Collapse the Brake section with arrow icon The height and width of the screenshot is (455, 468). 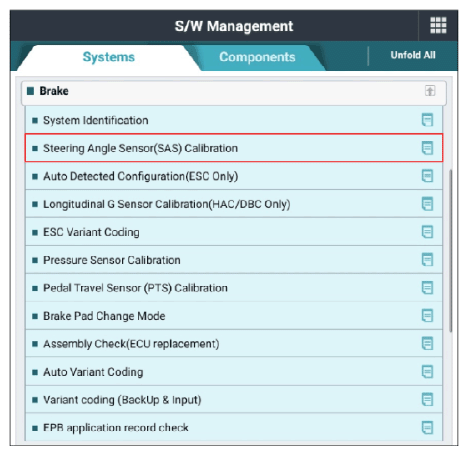(430, 91)
